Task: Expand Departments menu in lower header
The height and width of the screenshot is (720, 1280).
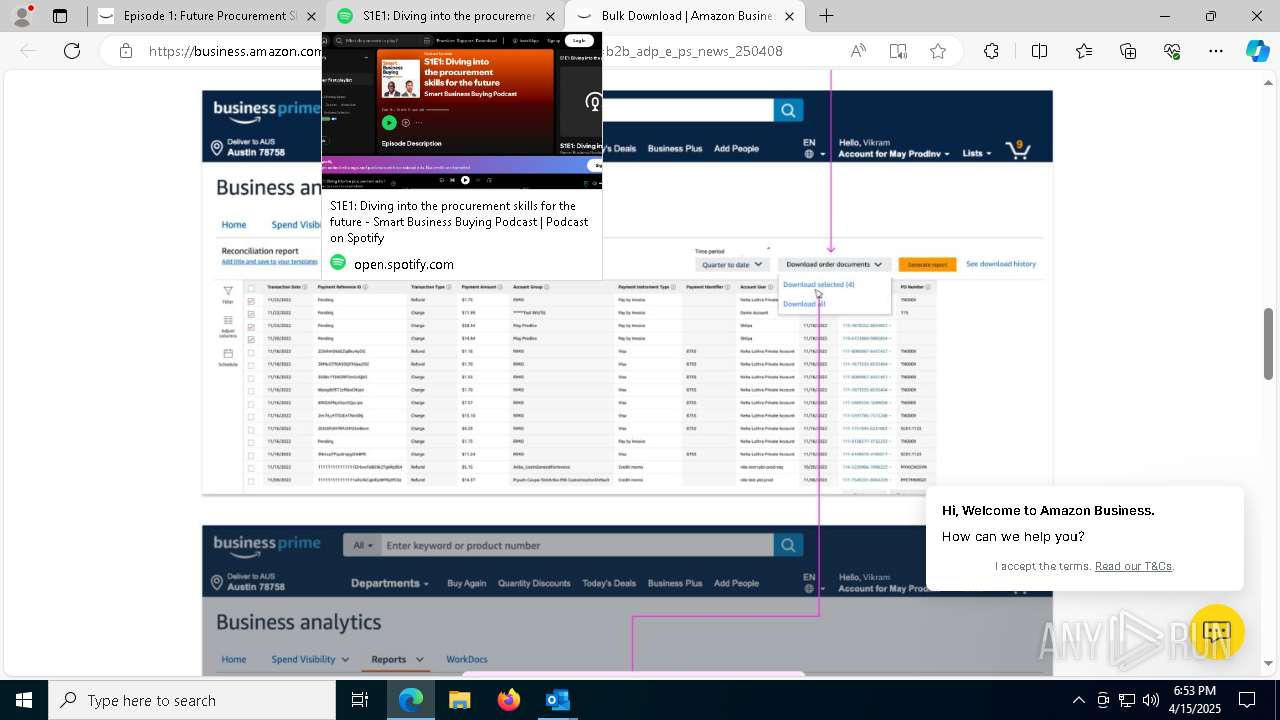Action: 390,584
